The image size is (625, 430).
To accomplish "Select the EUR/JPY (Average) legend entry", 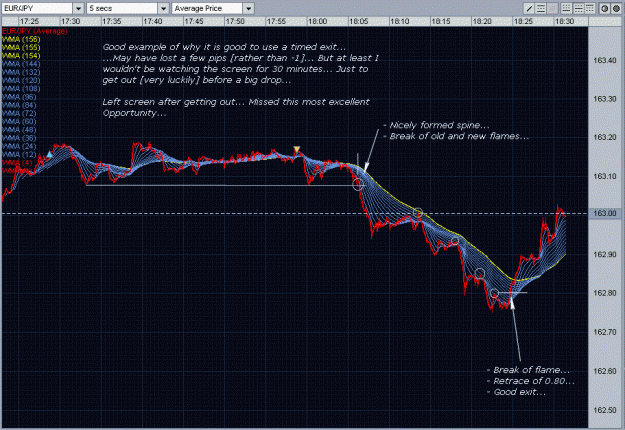I will pyautogui.click(x=35, y=31).
